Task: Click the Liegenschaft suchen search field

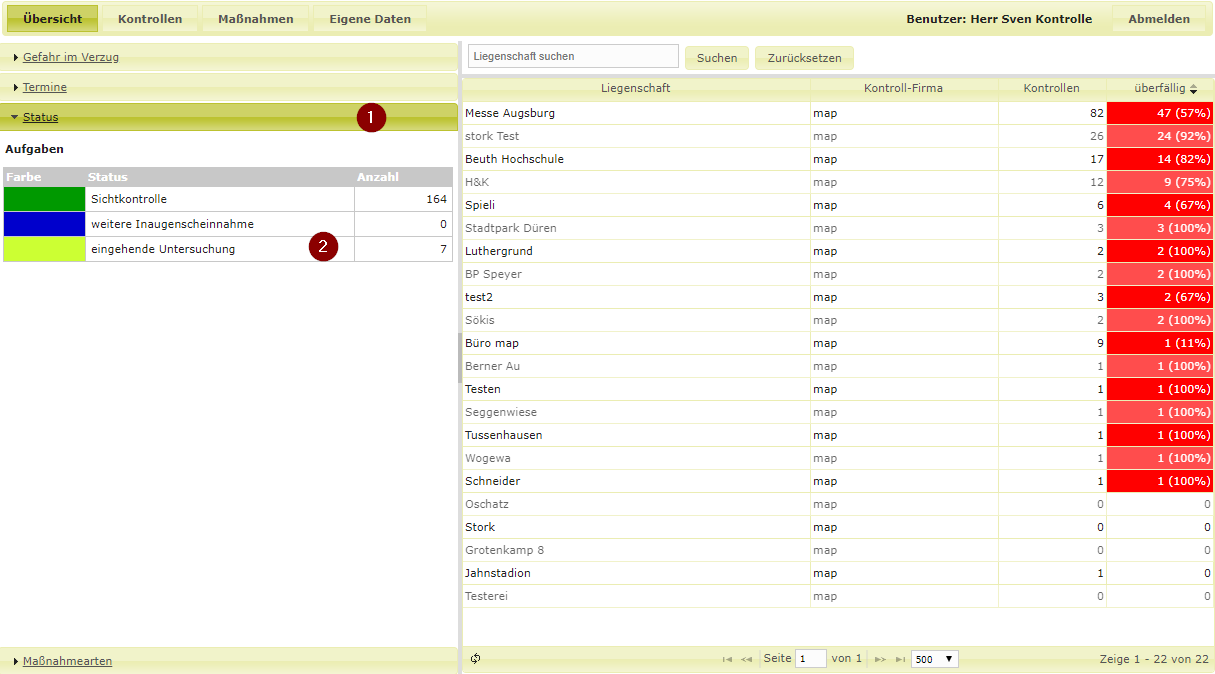Action: (x=573, y=57)
